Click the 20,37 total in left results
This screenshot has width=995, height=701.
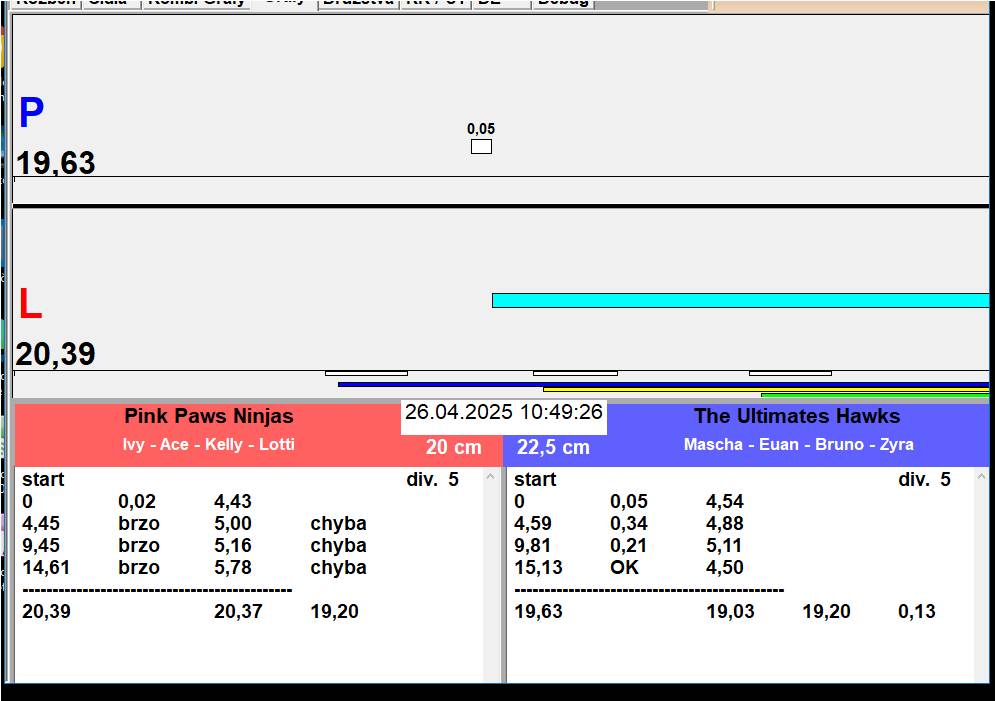coord(238,612)
